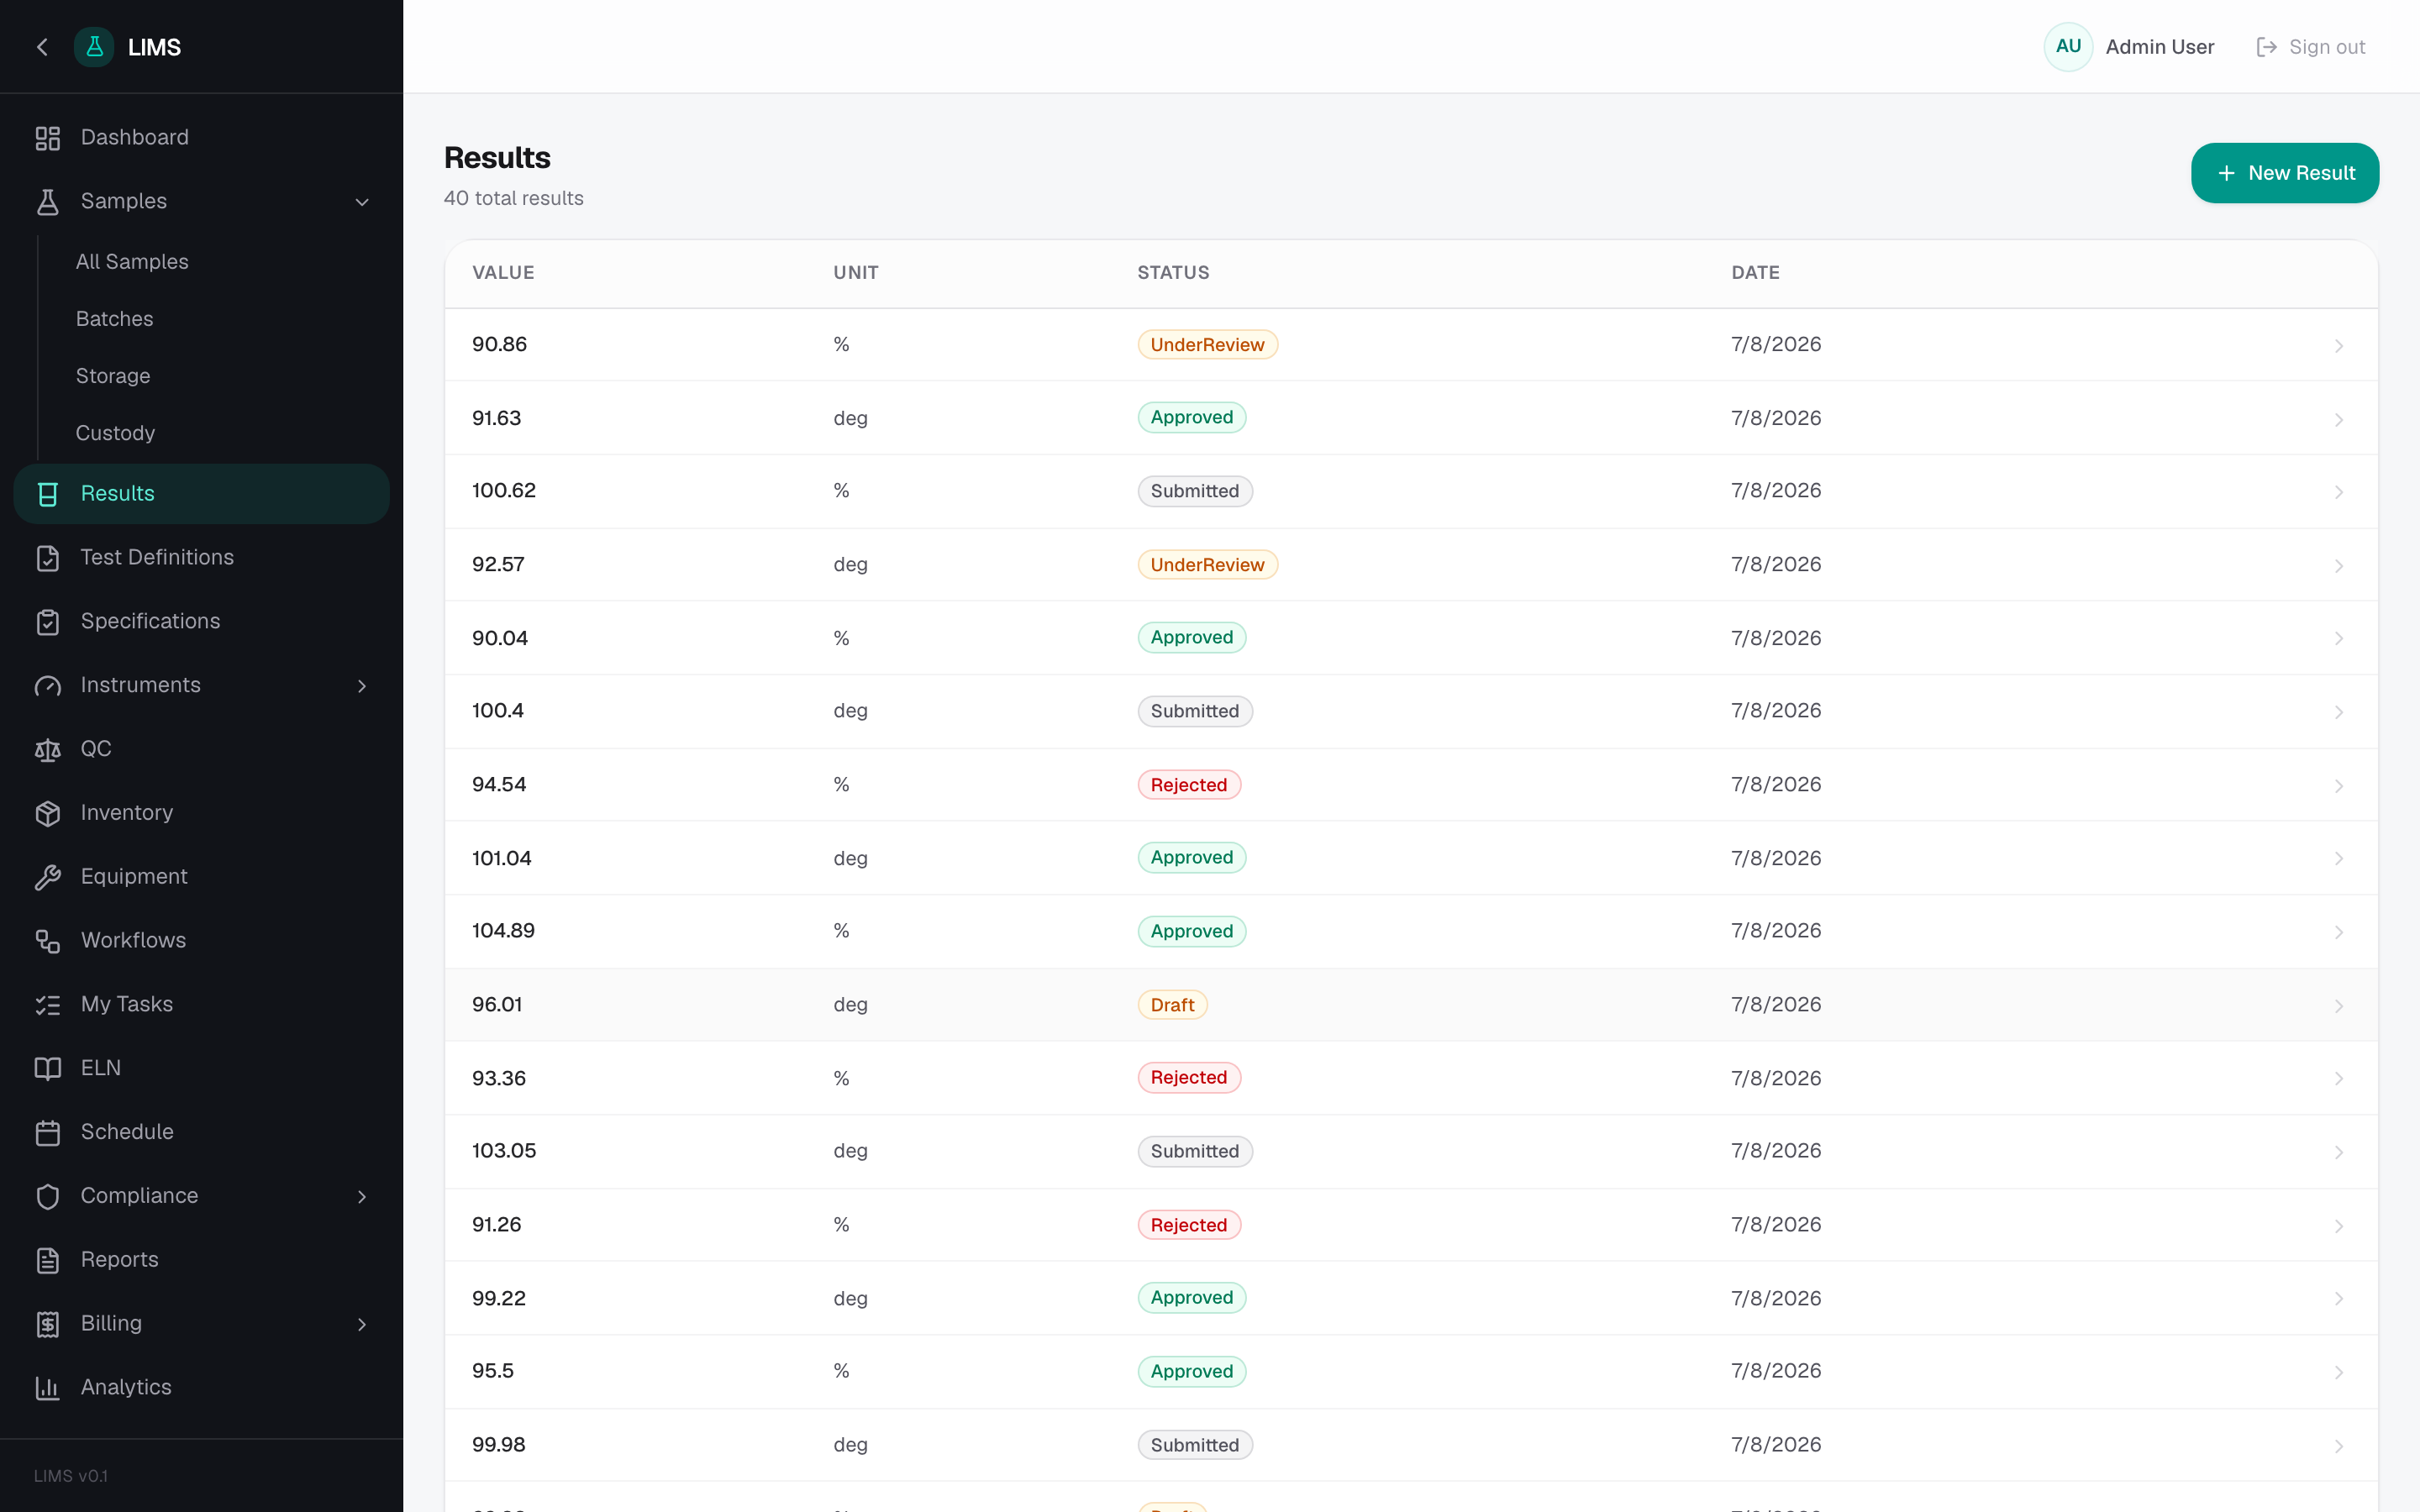The height and width of the screenshot is (1512, 2420).
Task: Click the Equipment wrench icon
Action: [x=48, y=877]
